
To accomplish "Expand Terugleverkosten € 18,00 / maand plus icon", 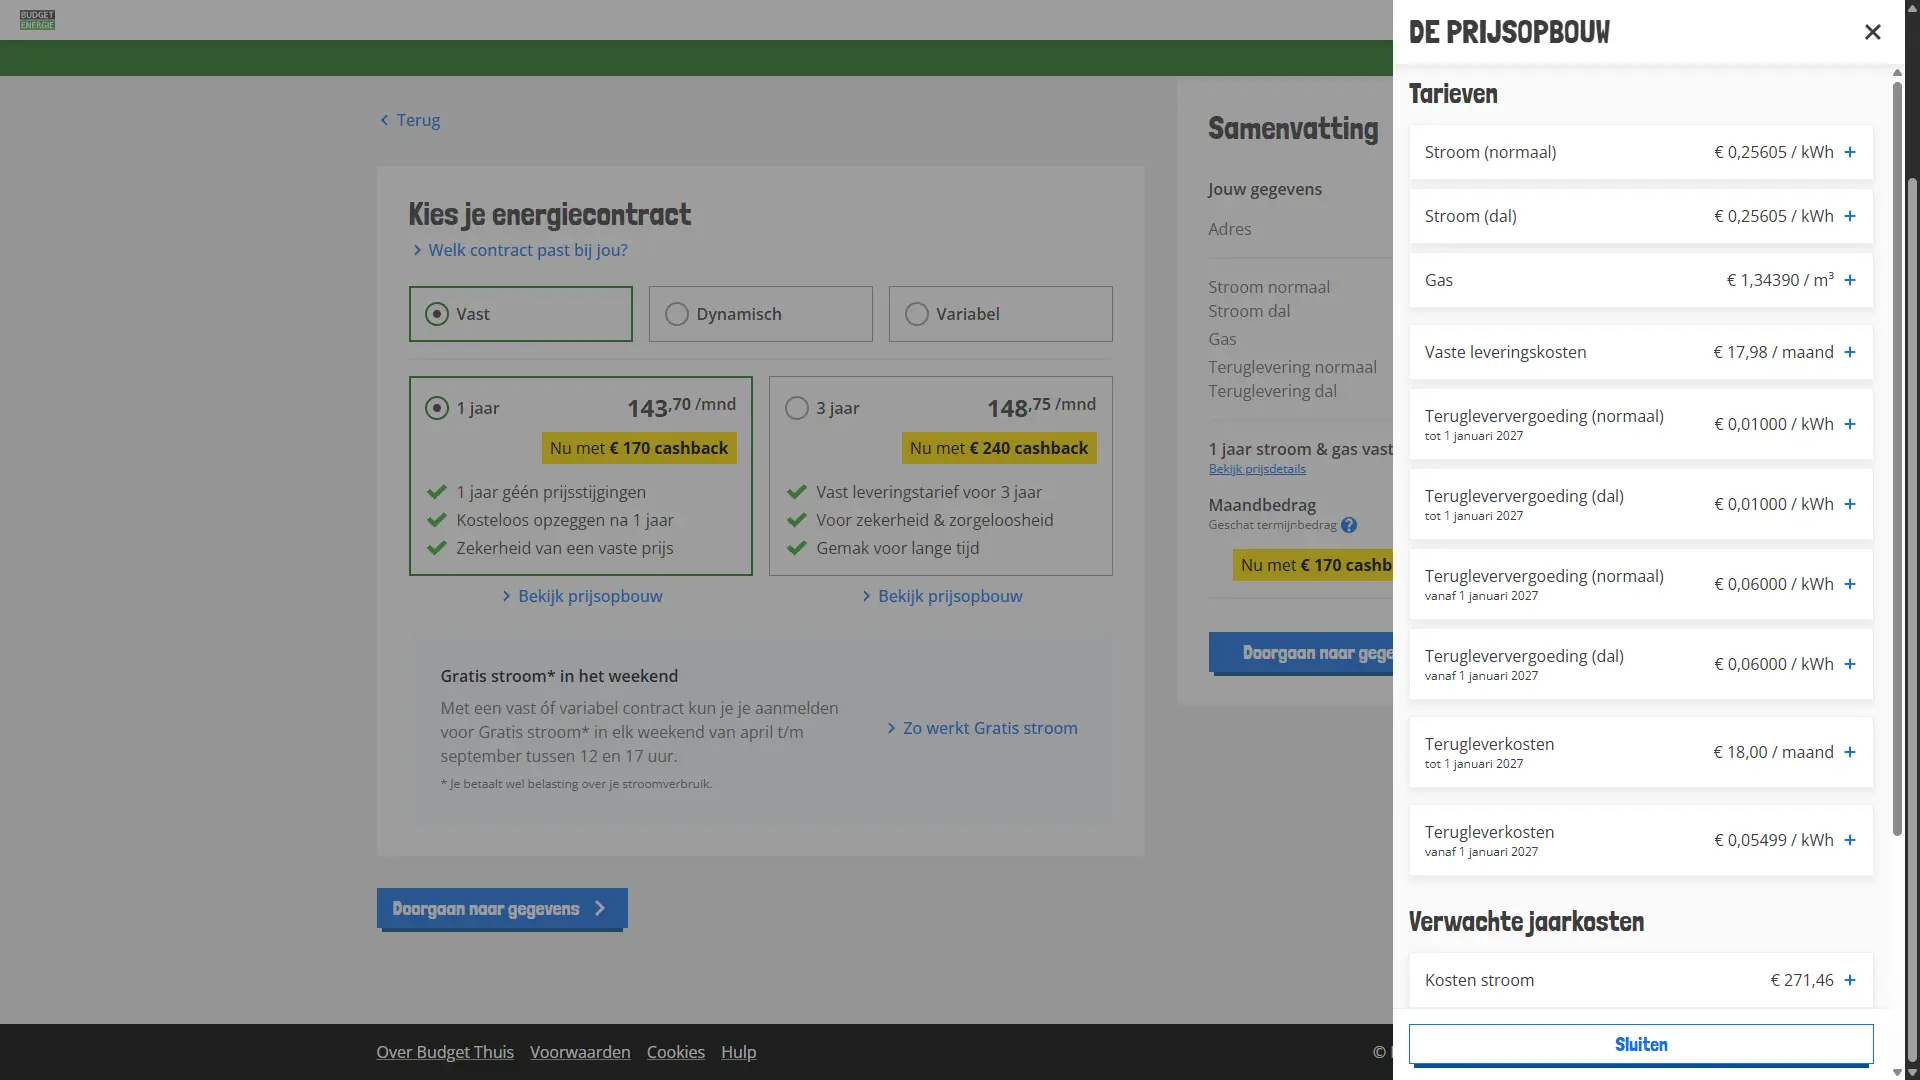I will (x=1850, y=752).
